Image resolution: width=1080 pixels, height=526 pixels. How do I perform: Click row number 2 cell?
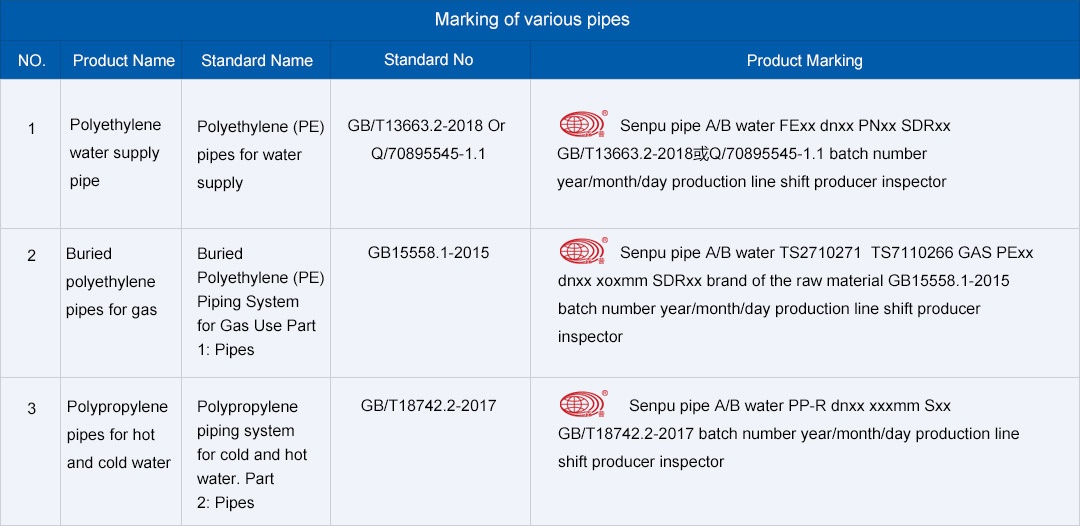(x=31, y=256)
